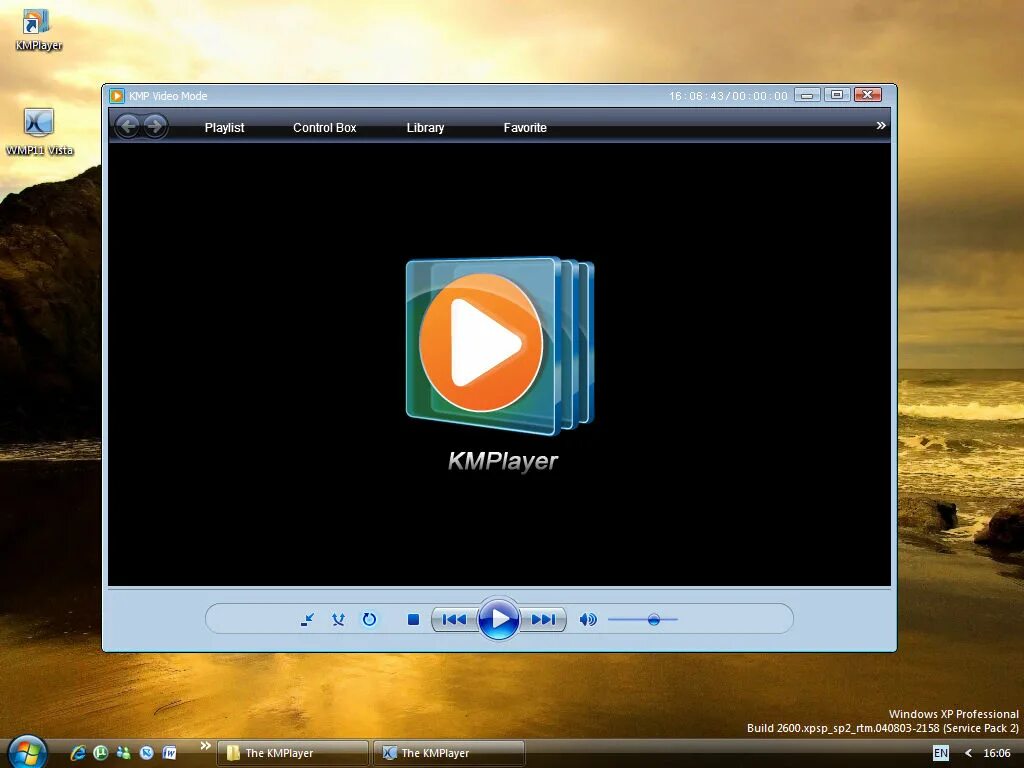Click the blue arrow quick launch icon
The height and width of the screenshot is (768, 1024).
coord(146,753)
